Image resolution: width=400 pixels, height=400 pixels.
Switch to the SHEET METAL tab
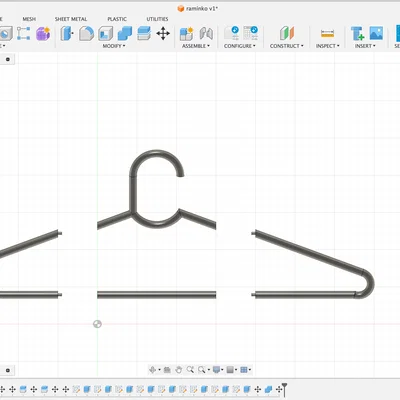71,19
